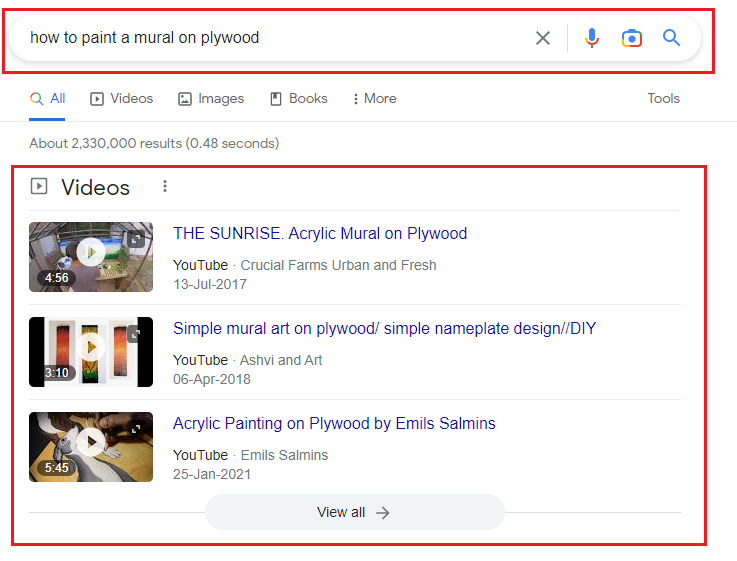
Task: Open THE SUNRISE Acrylic Mural on Plywood link
Action: point(320,234)
